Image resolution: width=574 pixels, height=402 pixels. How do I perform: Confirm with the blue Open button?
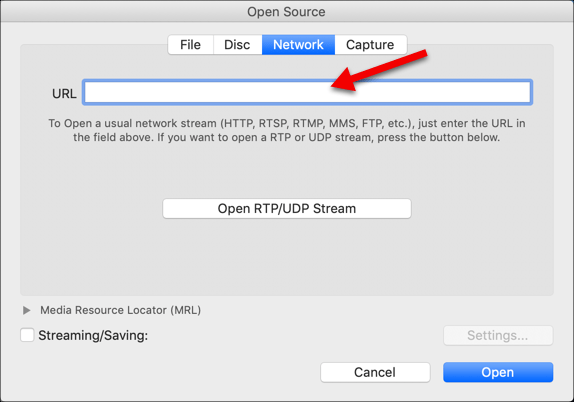click(x=498, y=372)
